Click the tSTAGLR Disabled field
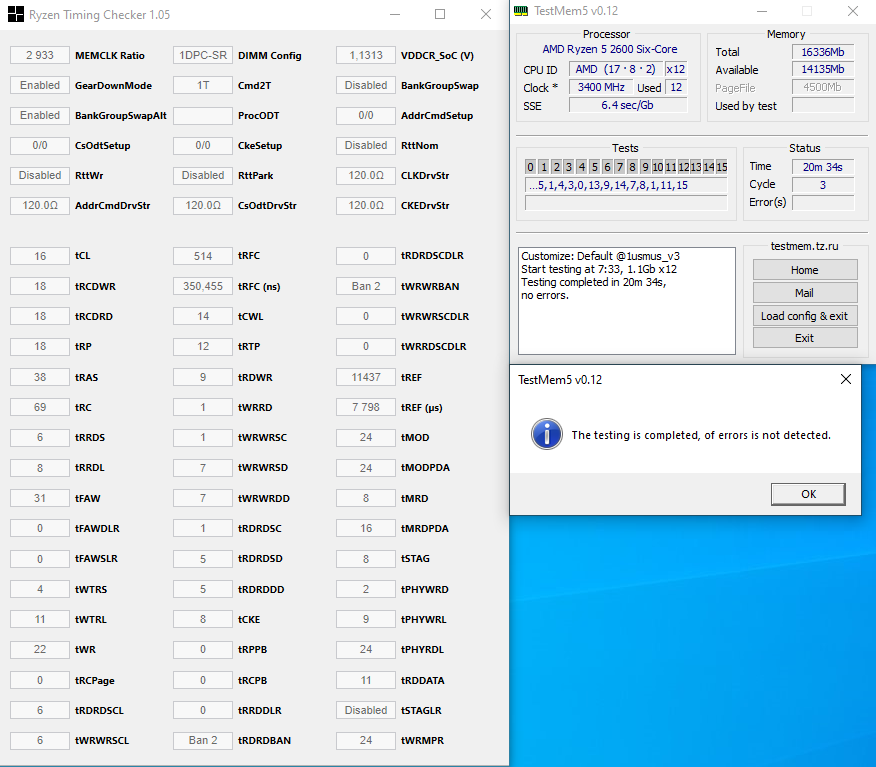 [366, 710]
